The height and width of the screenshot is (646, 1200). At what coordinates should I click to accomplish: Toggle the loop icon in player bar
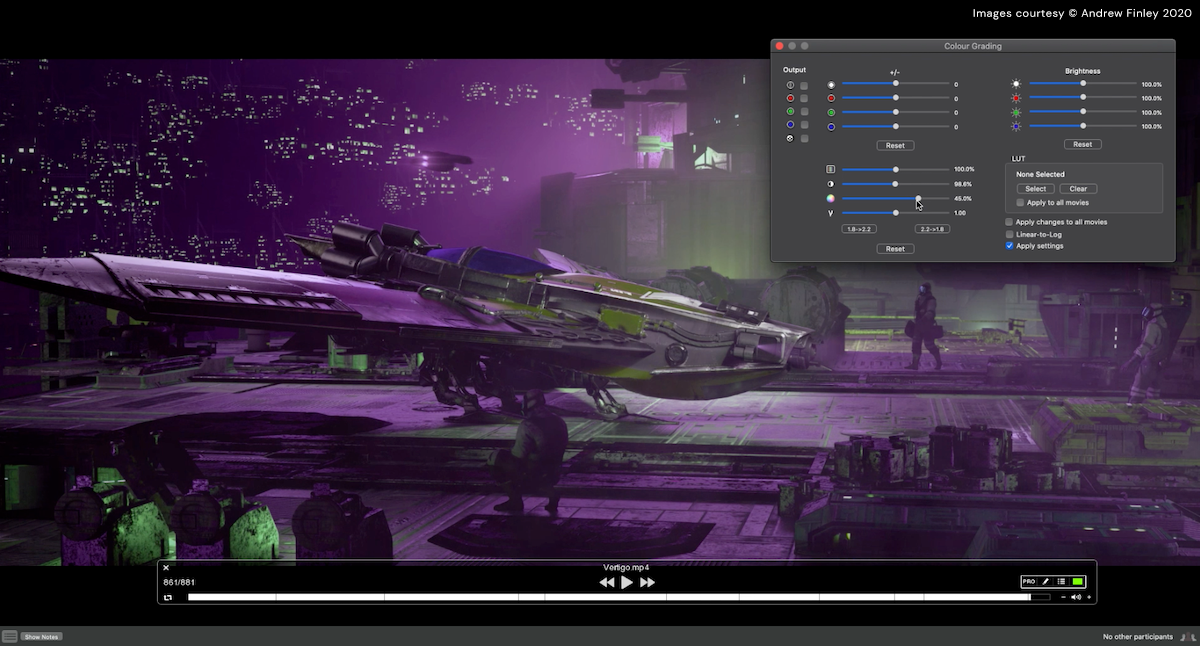point(168,597)
